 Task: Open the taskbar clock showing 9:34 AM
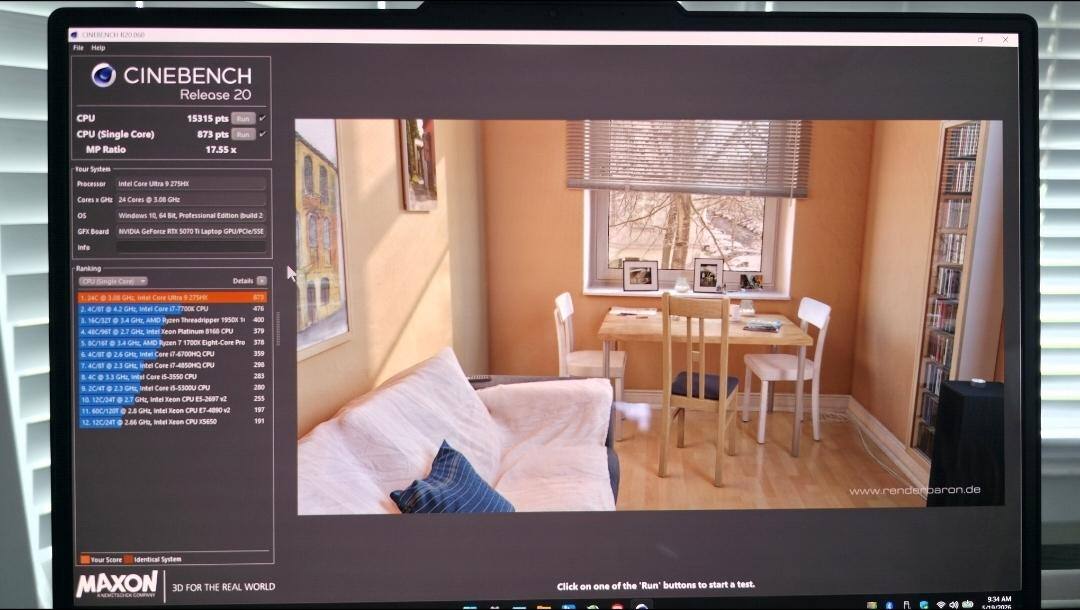coord(999,603)
